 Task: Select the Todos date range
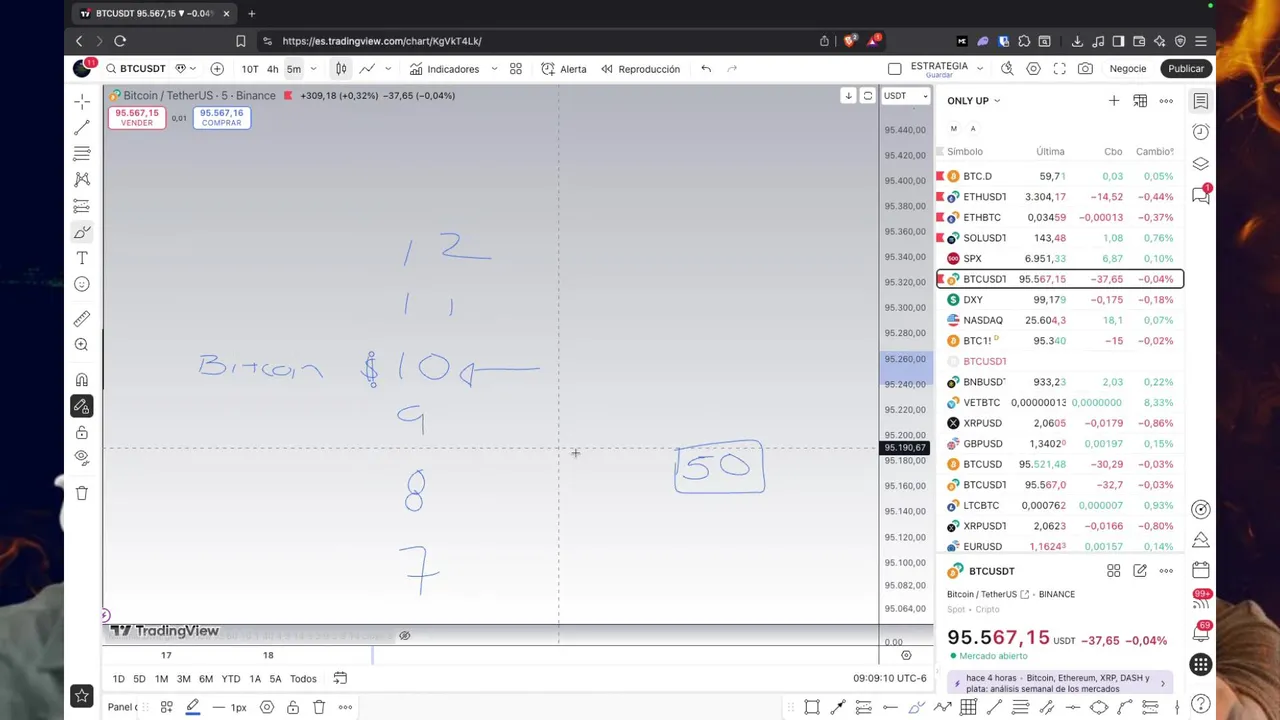click(x=303, y=679)
